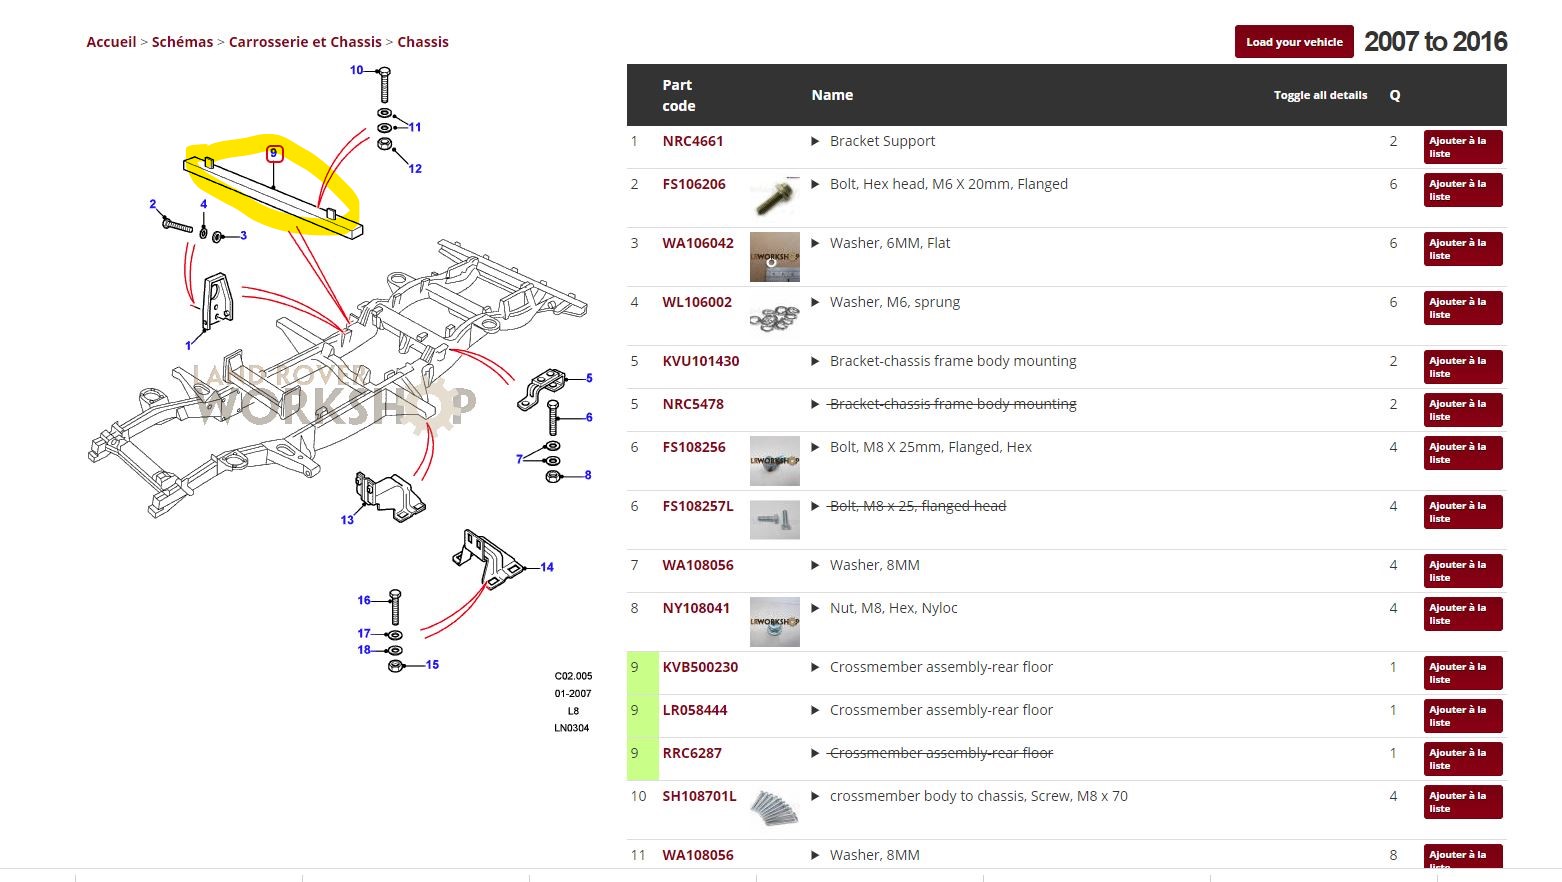
Task: Open Accueil breadcrumb link
Action: [111, 42]
